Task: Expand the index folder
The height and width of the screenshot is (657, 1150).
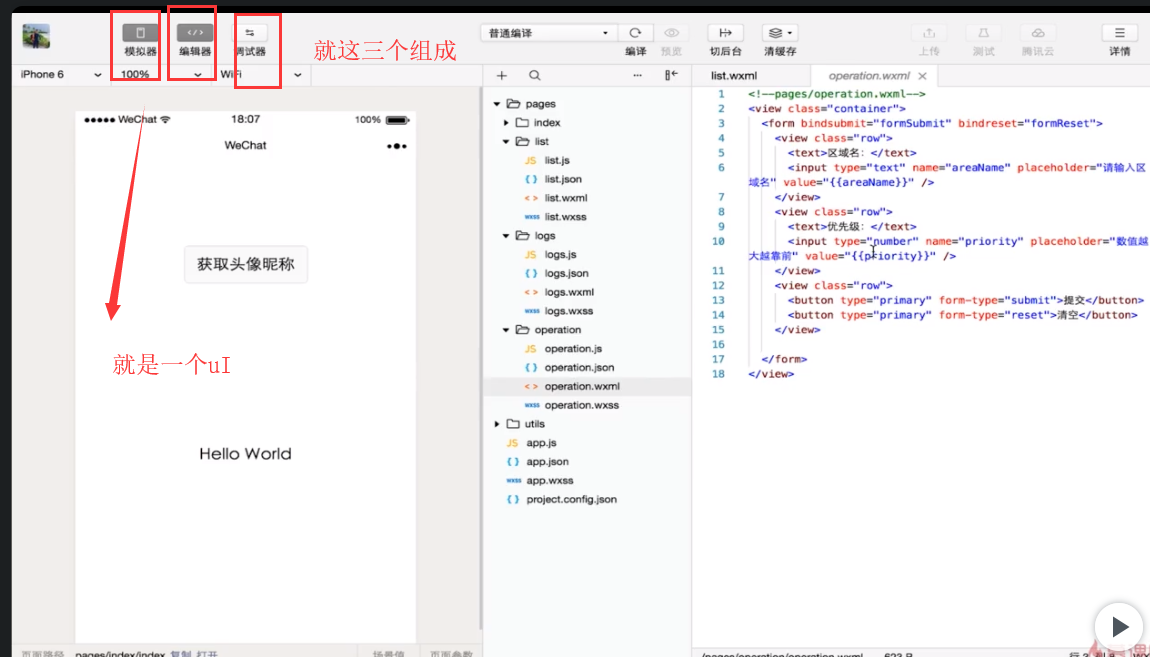Action: [506, 122]
